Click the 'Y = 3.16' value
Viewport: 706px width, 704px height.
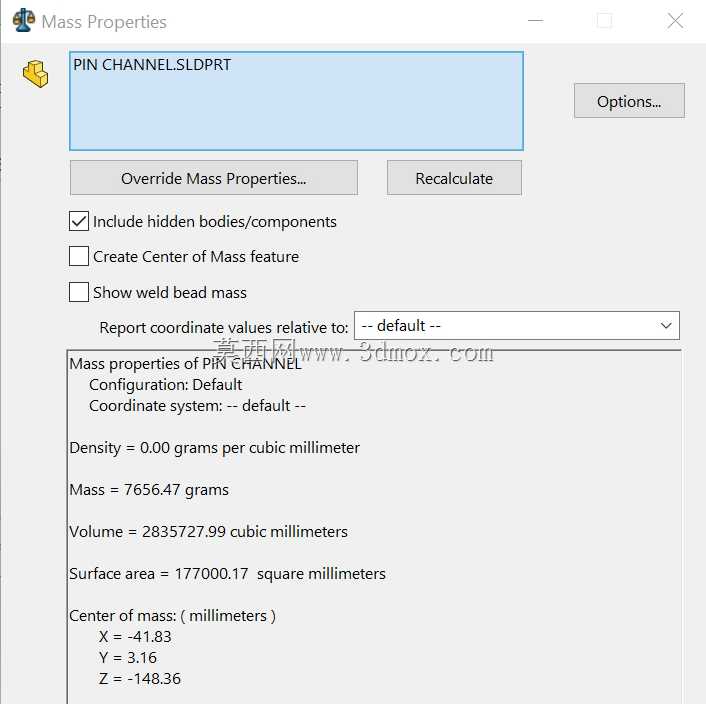(128, 658)
